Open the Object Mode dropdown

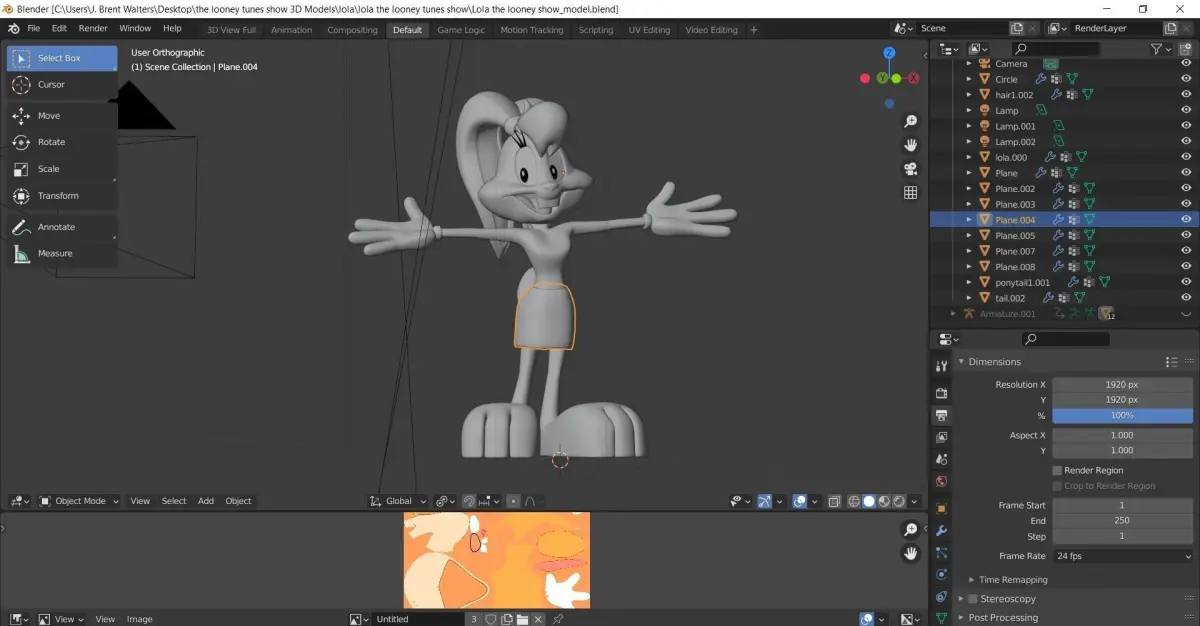(79, 501)
